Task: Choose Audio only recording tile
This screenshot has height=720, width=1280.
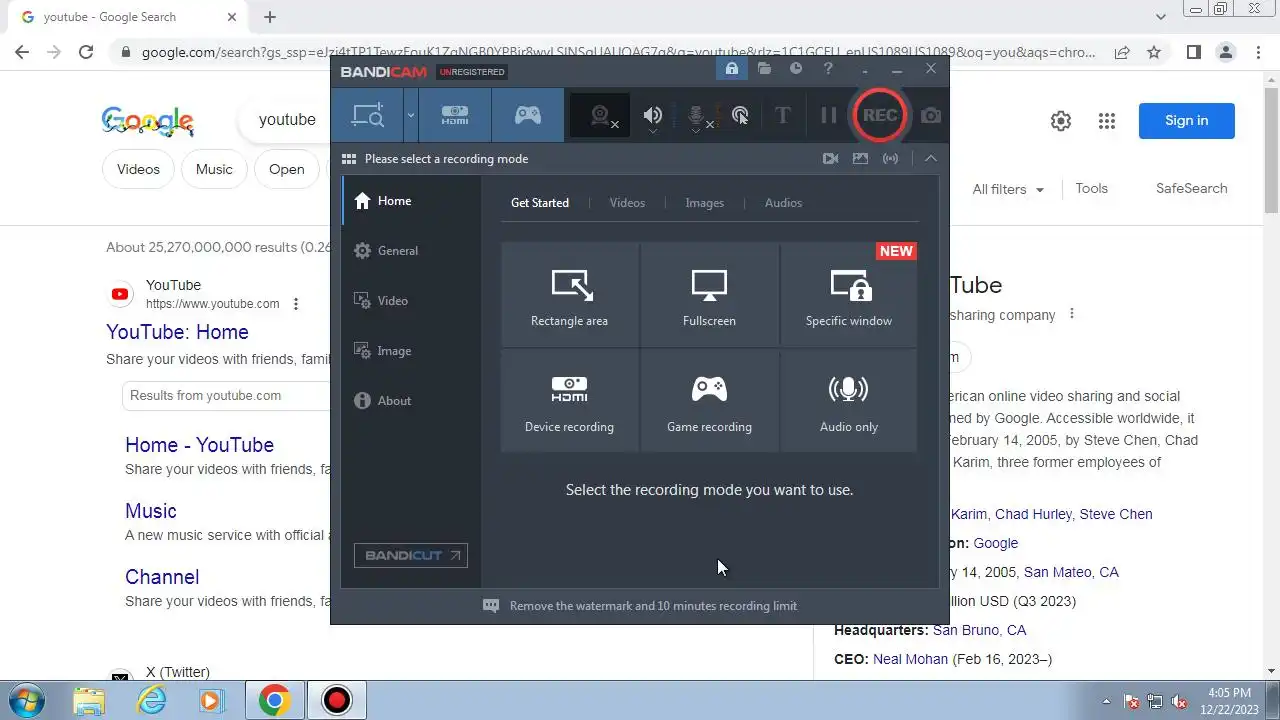Action: pyautogui.click(x=849, y=401)
